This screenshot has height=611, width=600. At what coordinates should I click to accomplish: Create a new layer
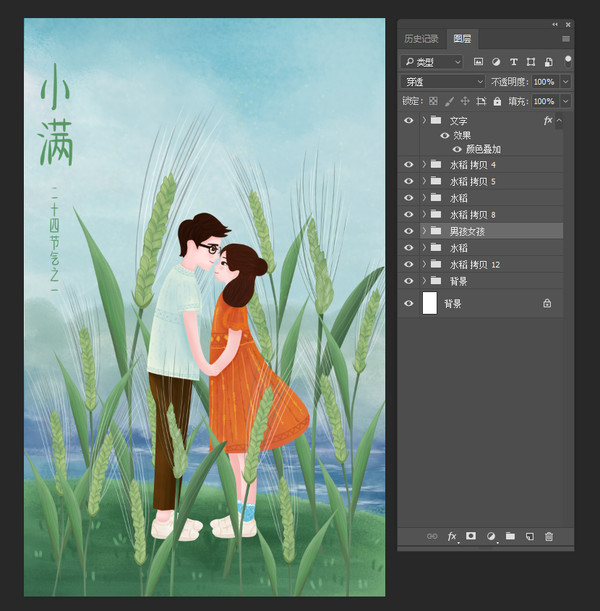(x=529, y=537)
